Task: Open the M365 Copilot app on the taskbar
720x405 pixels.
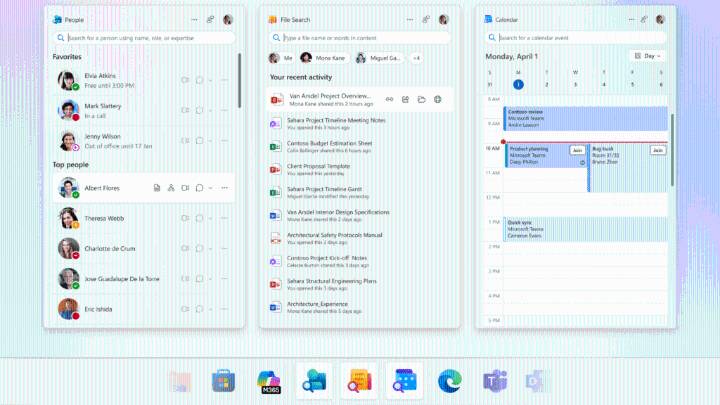Action: point(269,382)
